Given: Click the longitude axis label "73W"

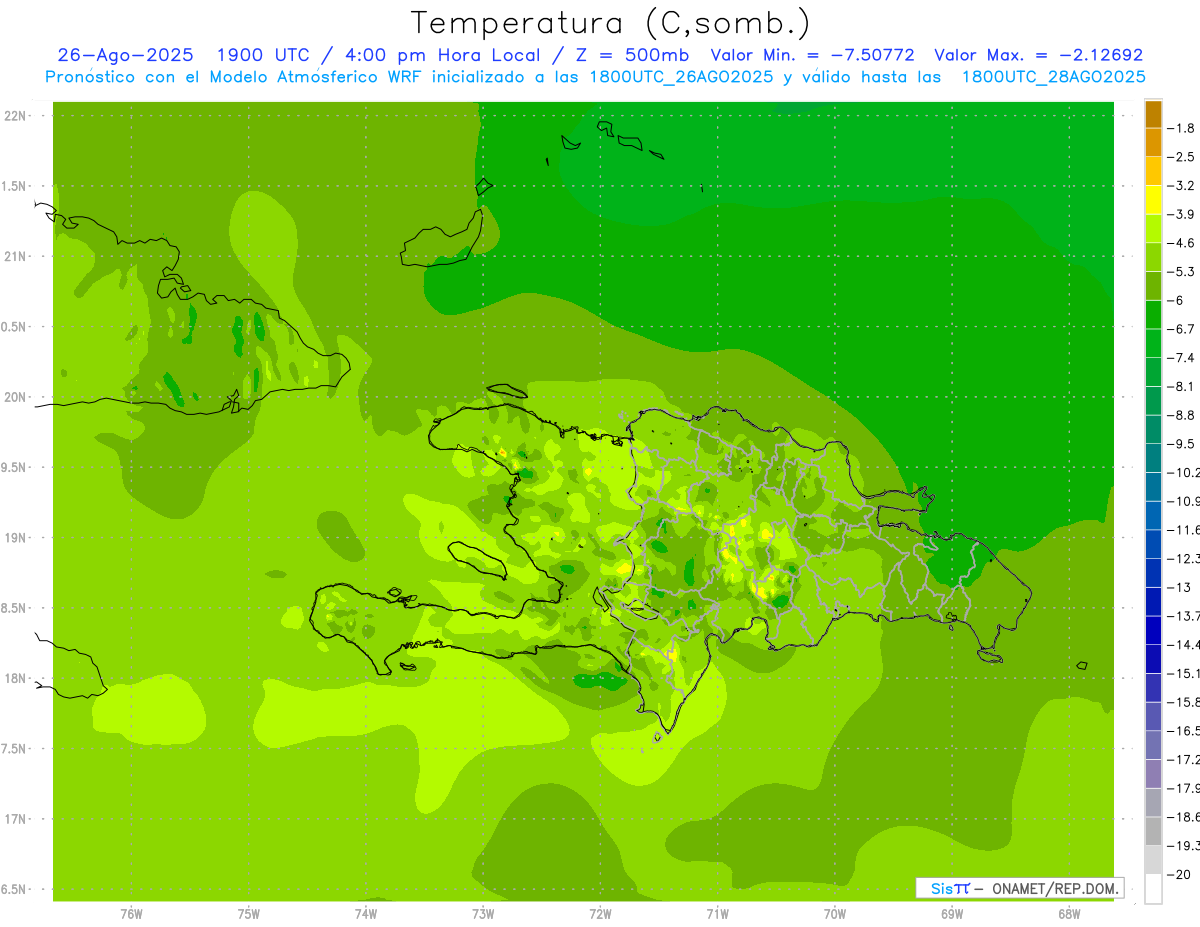Looking at the screenshot, I should click(483, 914).
